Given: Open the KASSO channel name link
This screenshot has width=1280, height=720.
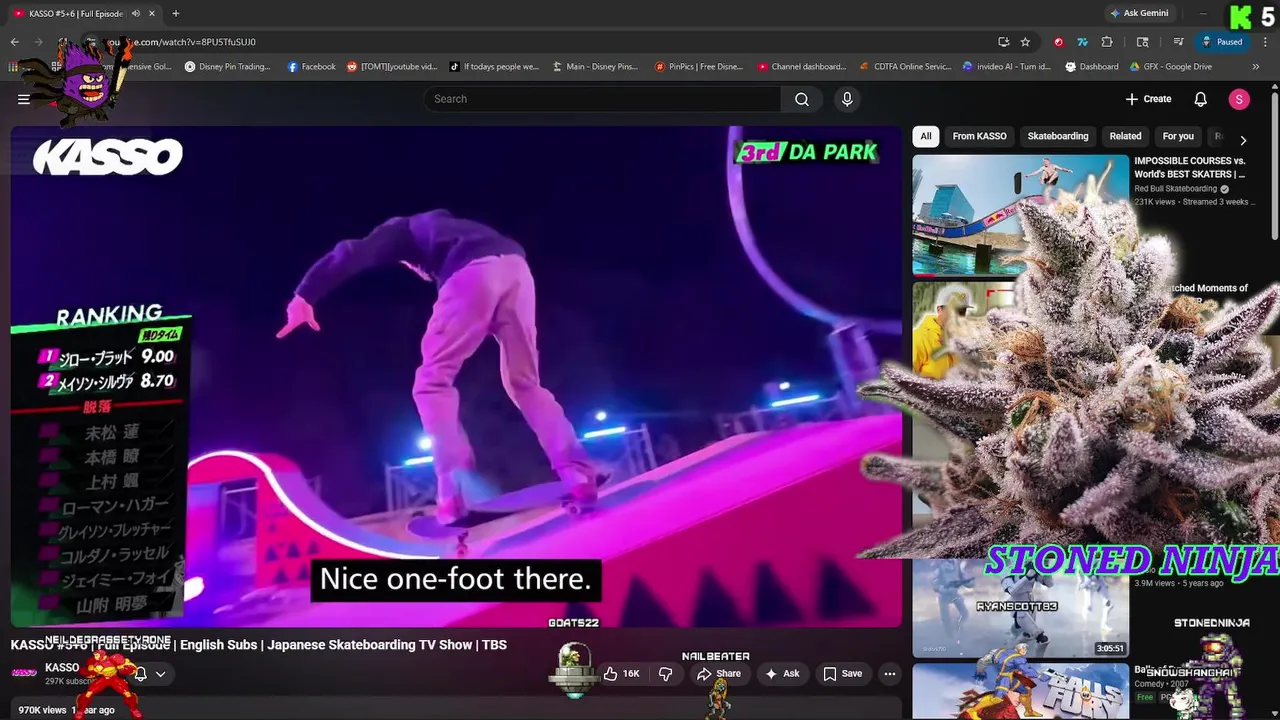Looking at the screenshot, I should (62, 667).
